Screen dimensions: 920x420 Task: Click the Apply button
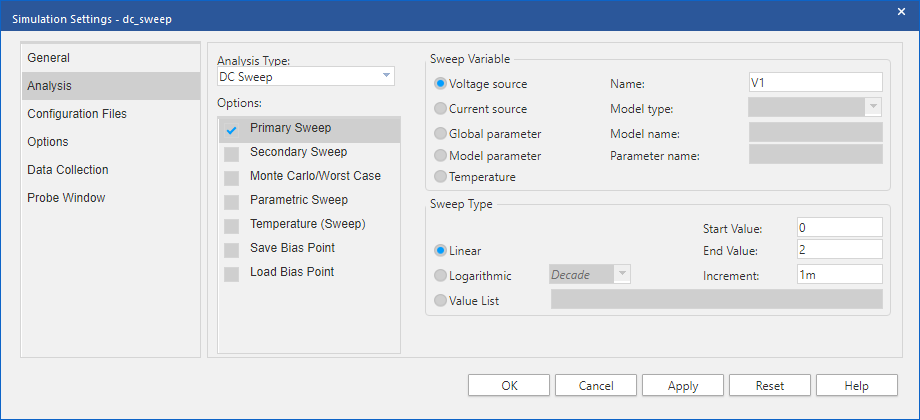pyautogui.click(x=683, y=385)
